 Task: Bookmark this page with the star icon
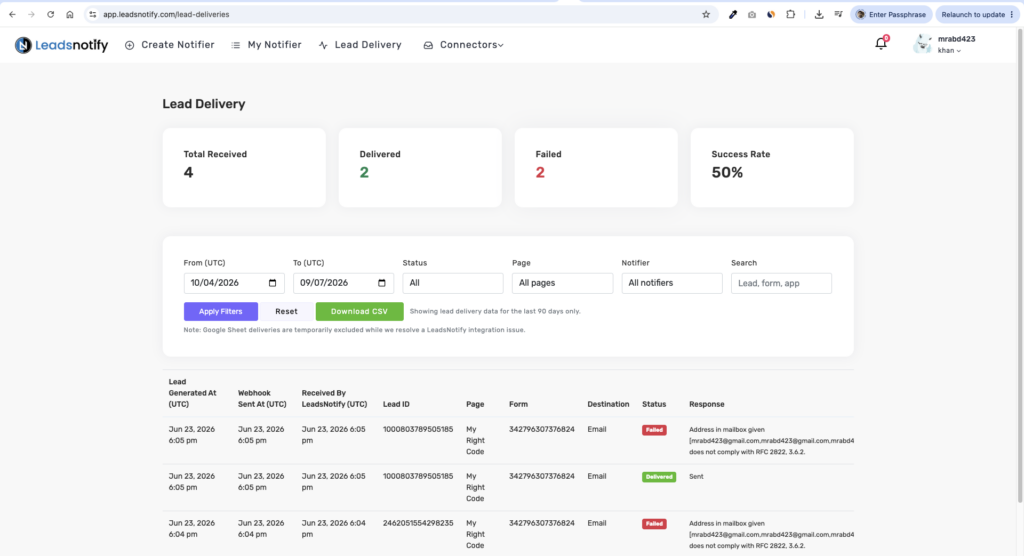706,14
